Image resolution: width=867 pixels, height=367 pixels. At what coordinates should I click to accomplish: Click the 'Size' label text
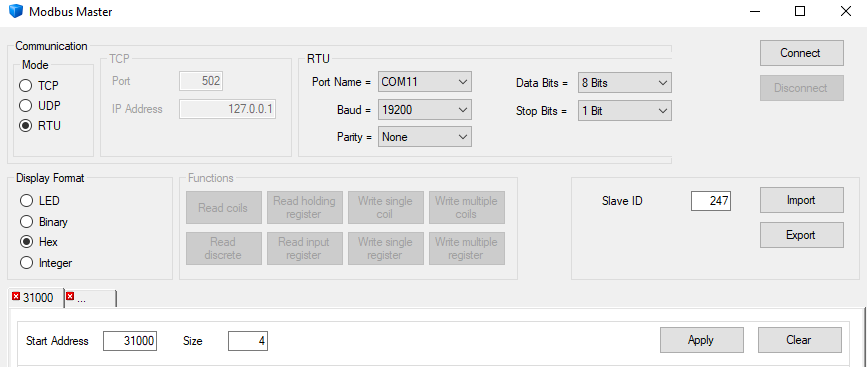tap(192, 341)
